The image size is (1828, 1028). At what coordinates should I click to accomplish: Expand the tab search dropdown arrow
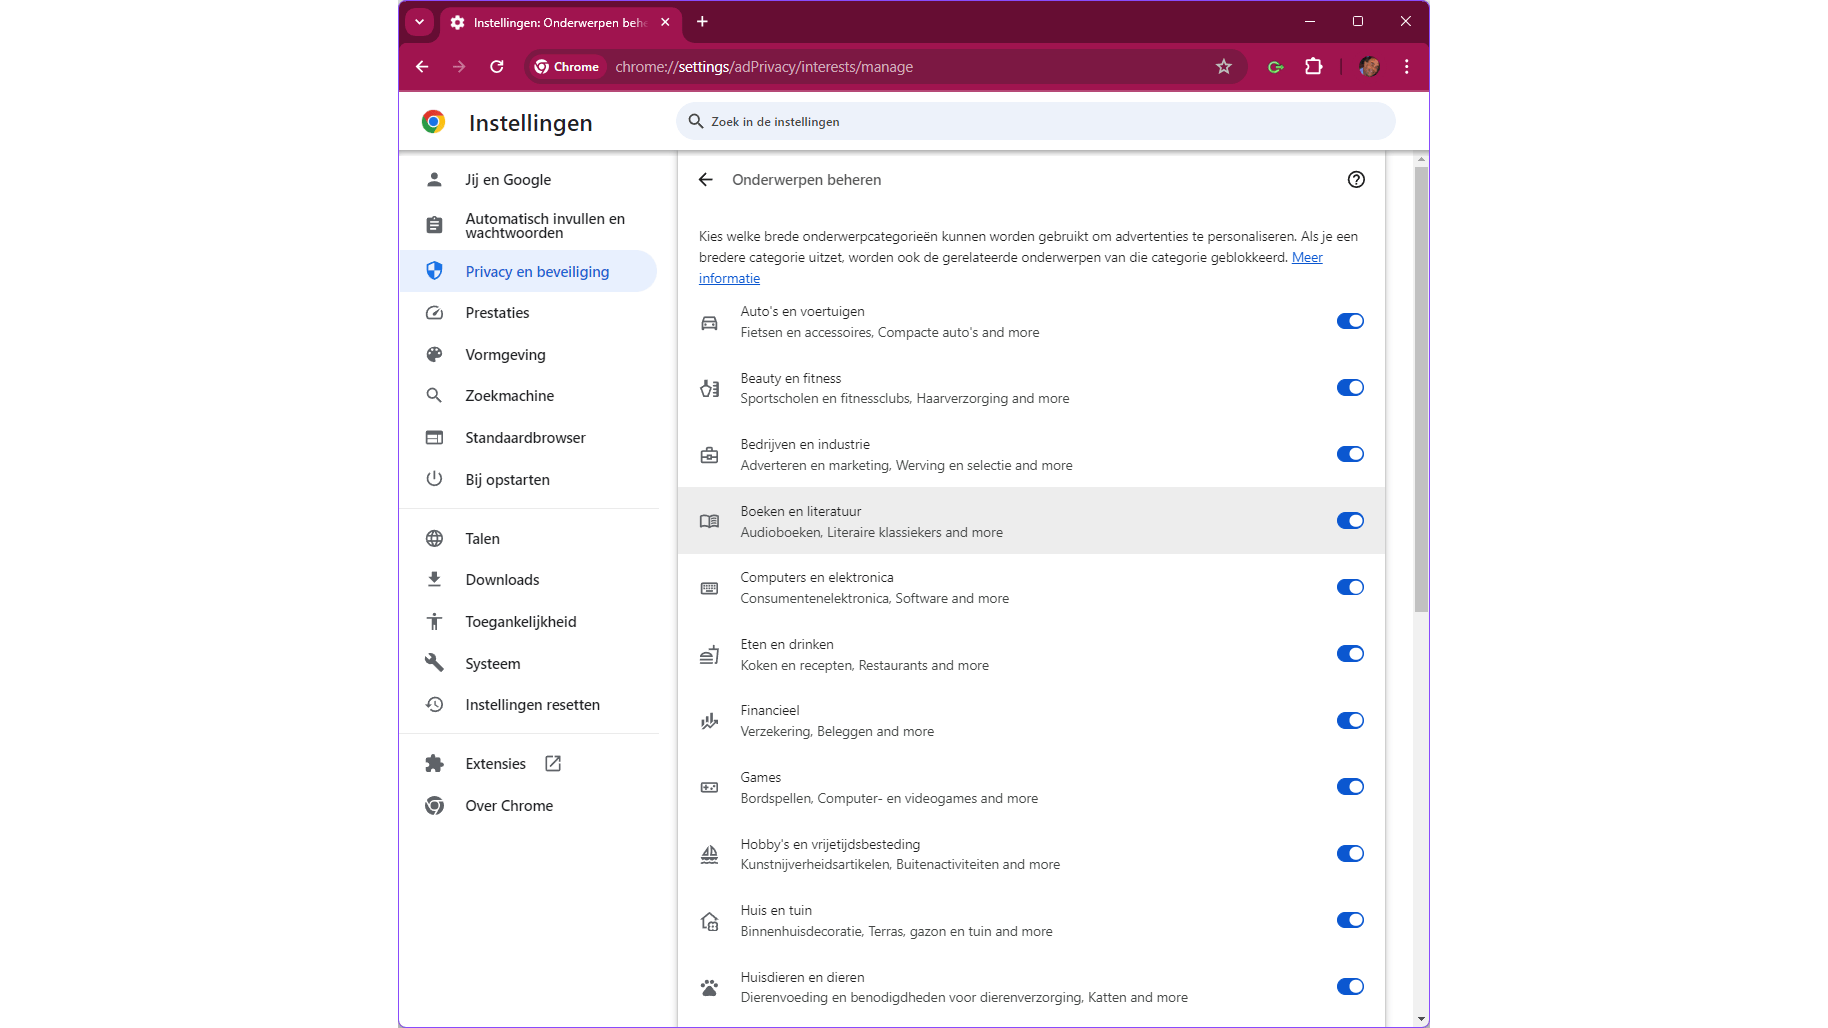[x=420, y=22]
